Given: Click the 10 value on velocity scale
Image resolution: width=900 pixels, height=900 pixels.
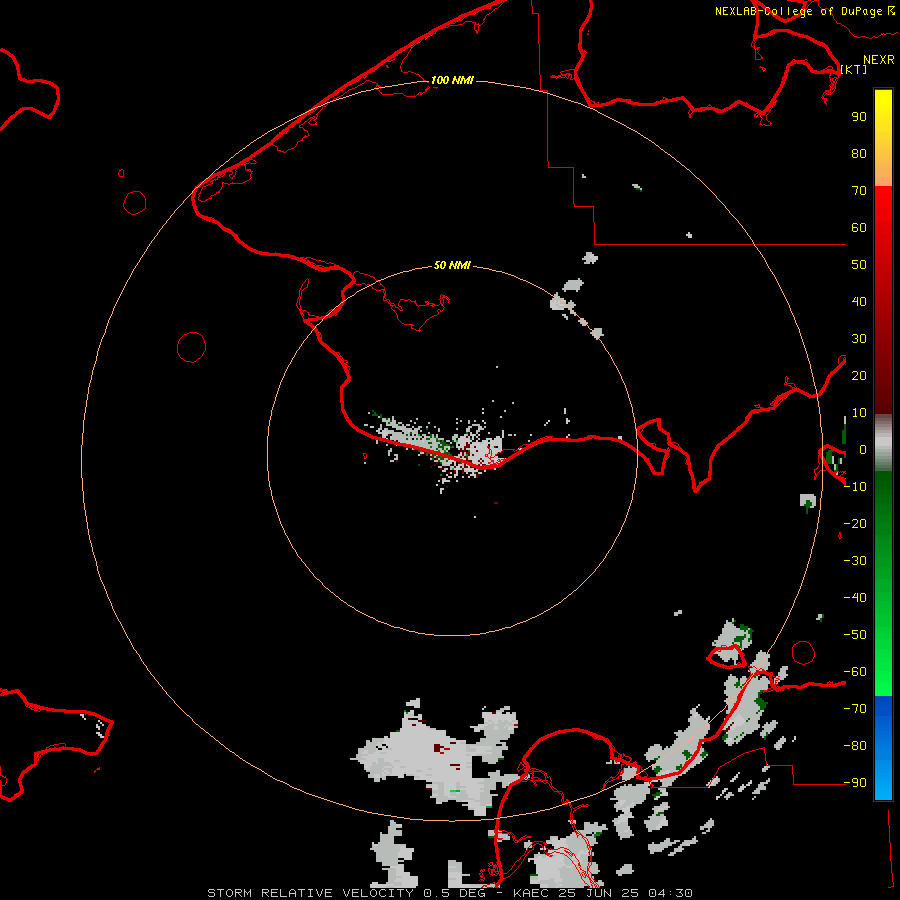Looking at the screenshot, I should click(859, 413).
